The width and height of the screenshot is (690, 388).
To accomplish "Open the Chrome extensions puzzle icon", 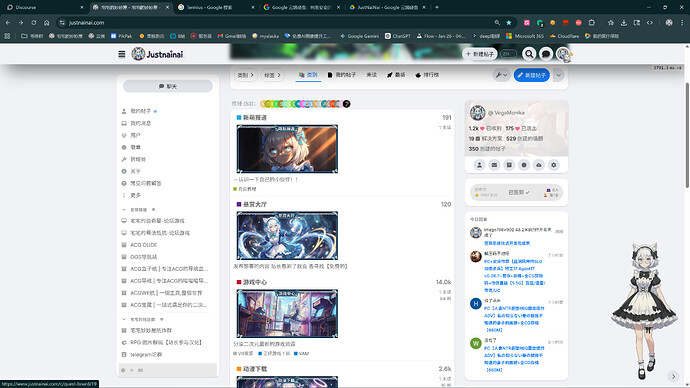I will click(592, 22).
